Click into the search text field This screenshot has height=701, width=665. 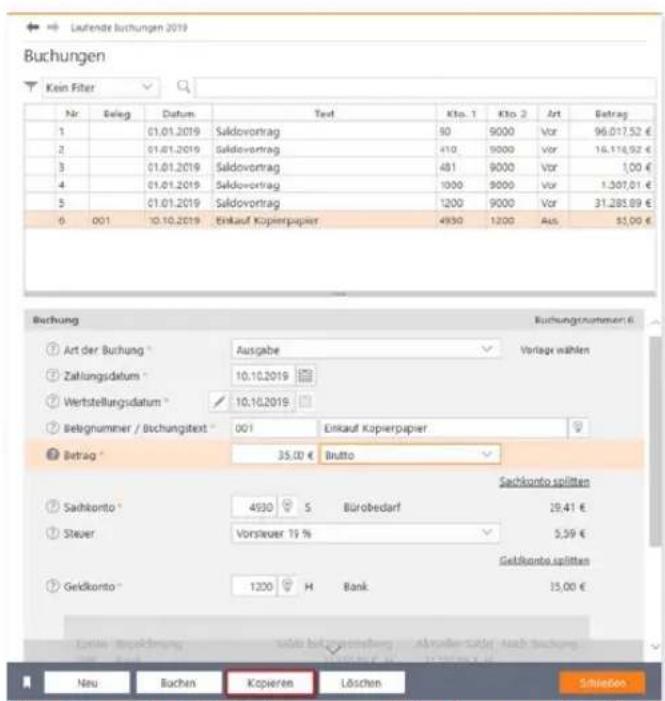click(x=426, y=87)
